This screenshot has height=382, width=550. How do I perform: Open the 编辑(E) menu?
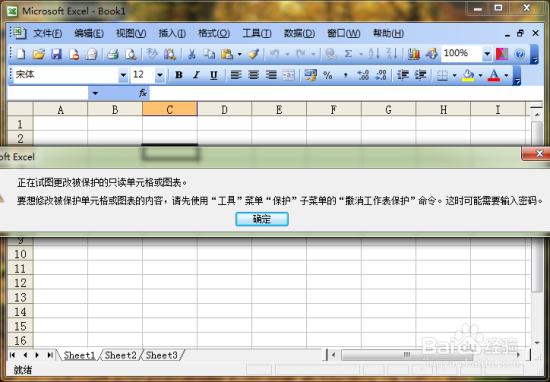[x=89, y=33]
